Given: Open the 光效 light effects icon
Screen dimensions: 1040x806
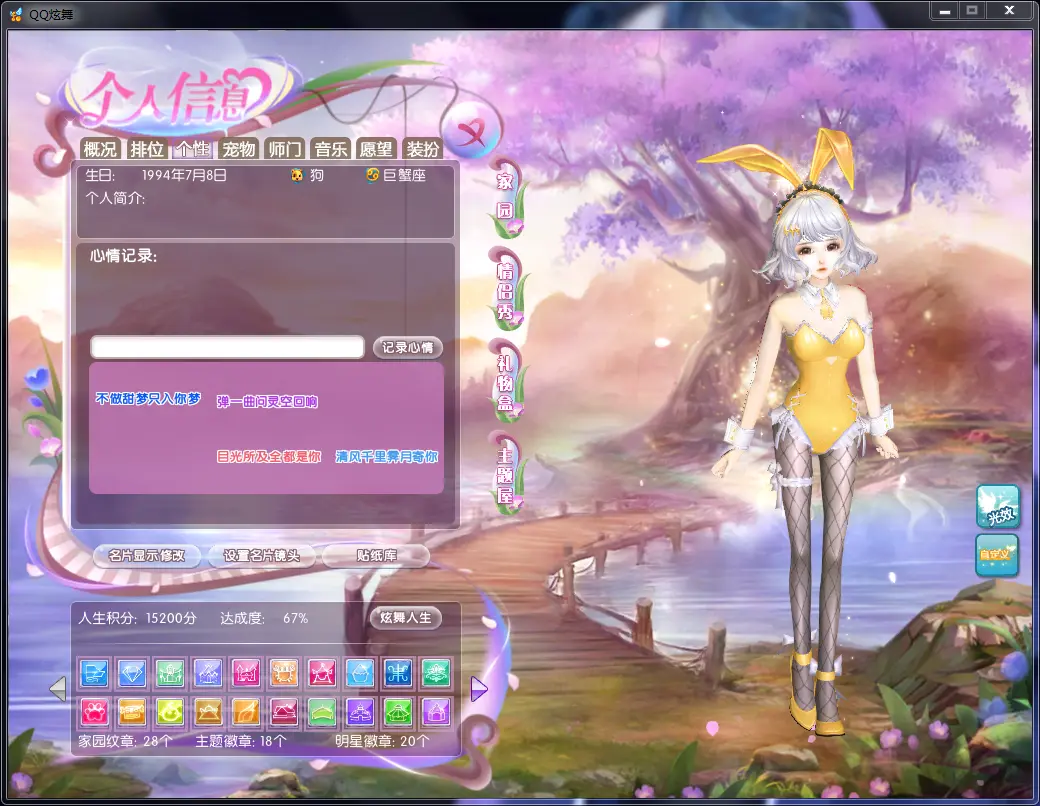Looking at the screenshot, I should 997,507.
